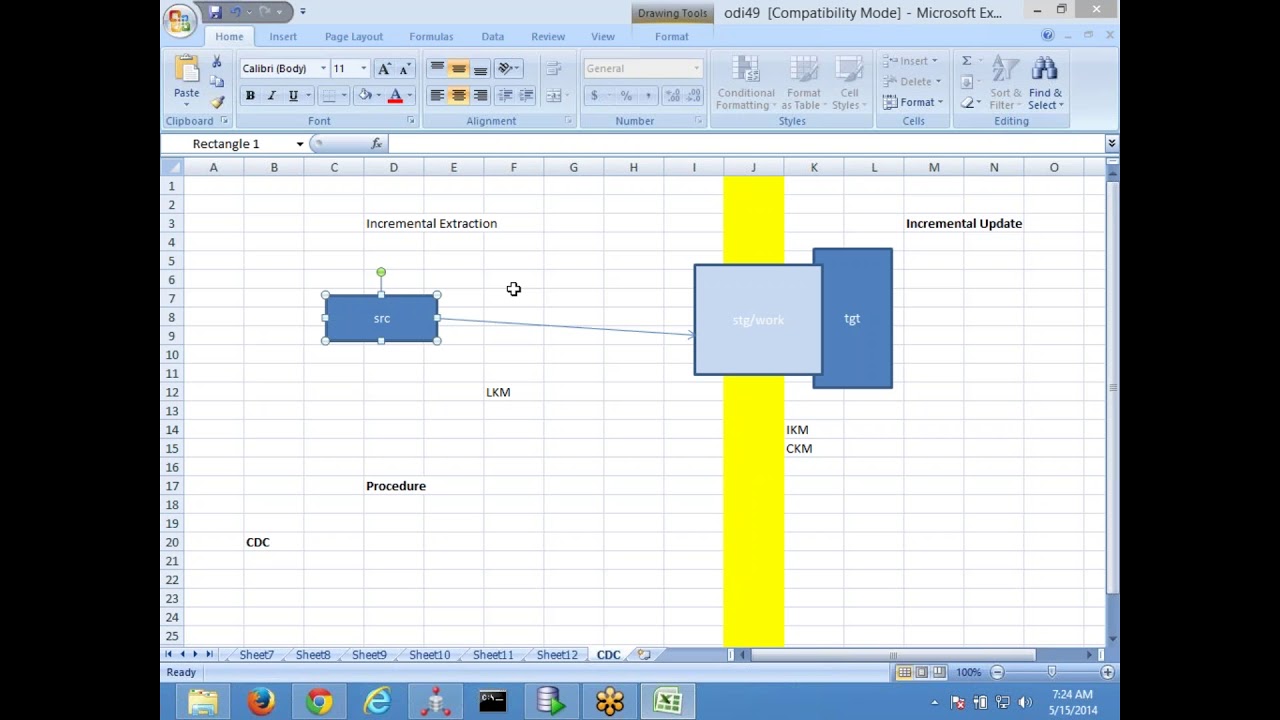
Task: Expand the formula bar
Action: pos(1111,144)
